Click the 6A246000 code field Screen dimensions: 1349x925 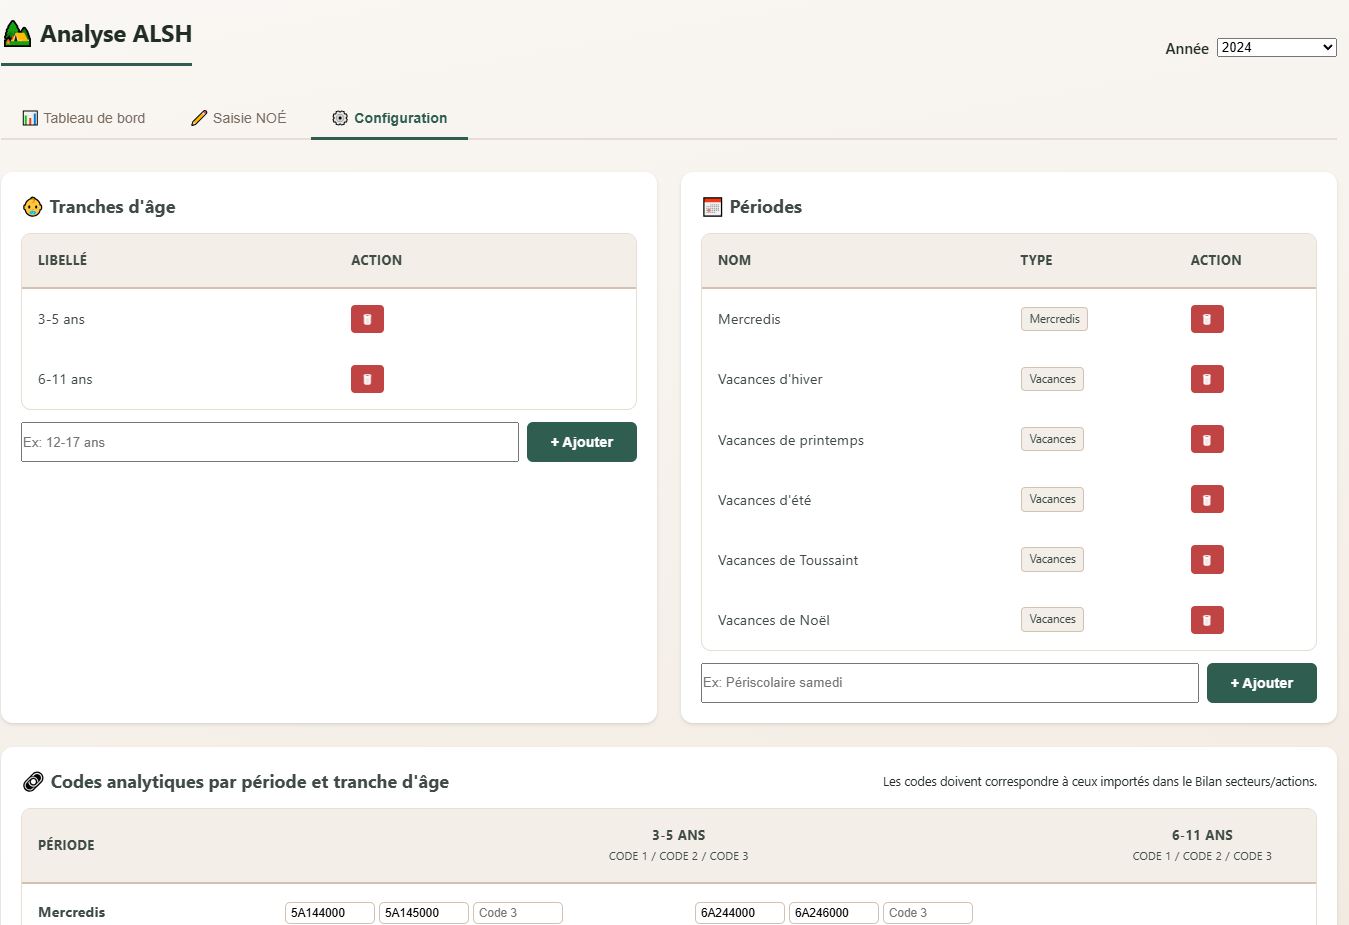coord(833,913)
